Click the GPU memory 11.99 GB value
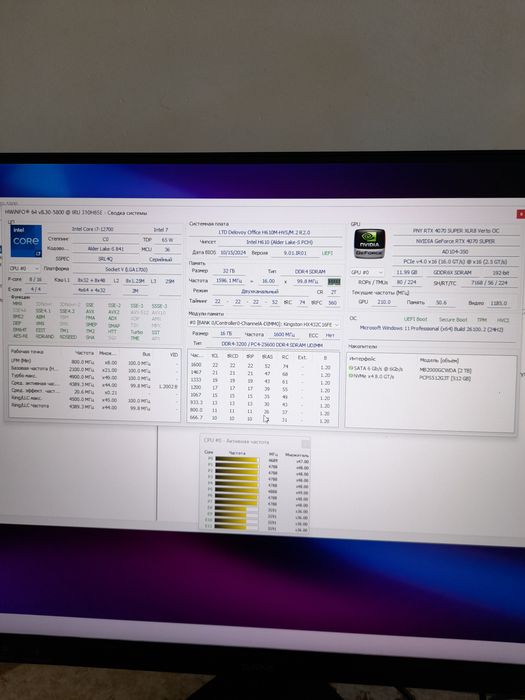Viewport: 525px width, 700px height. pos(407,272)
